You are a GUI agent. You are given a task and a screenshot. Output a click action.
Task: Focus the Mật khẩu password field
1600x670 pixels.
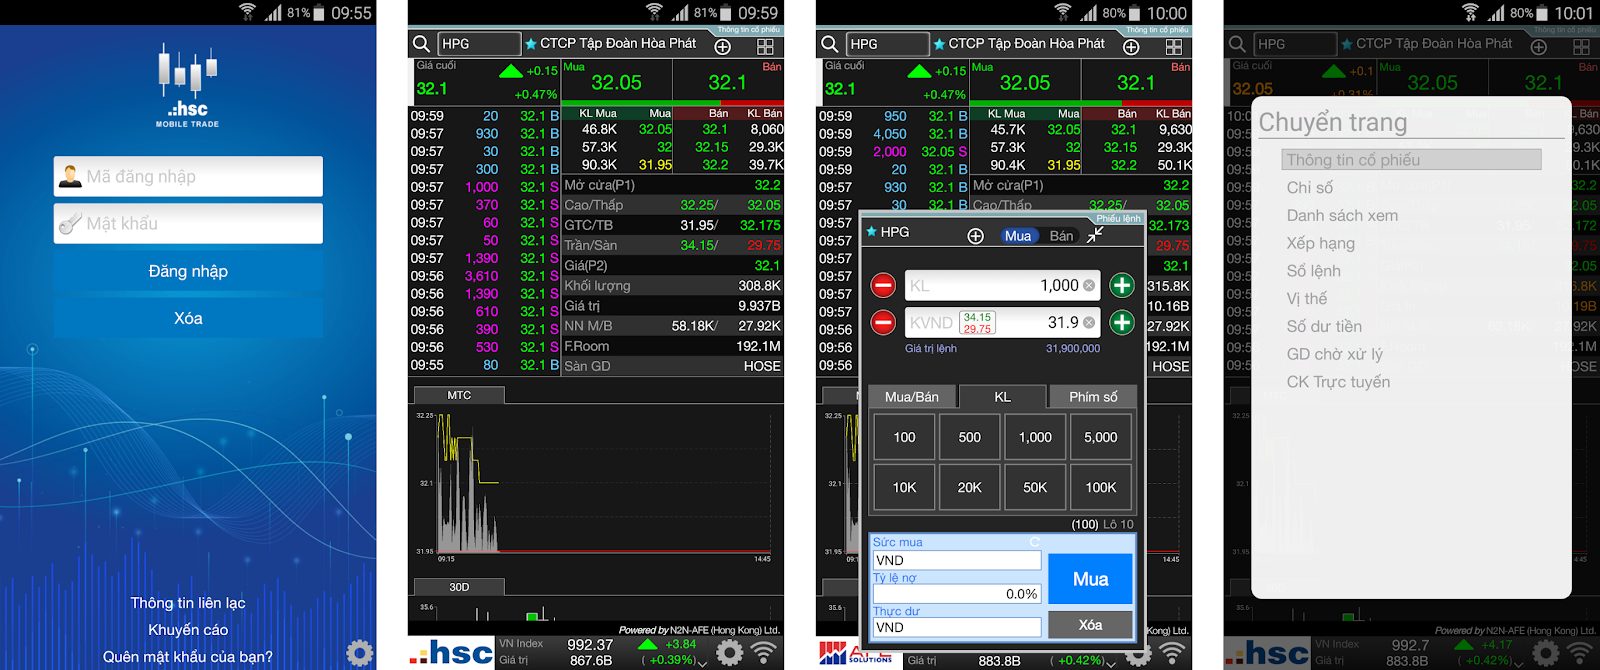pos(188,224)
